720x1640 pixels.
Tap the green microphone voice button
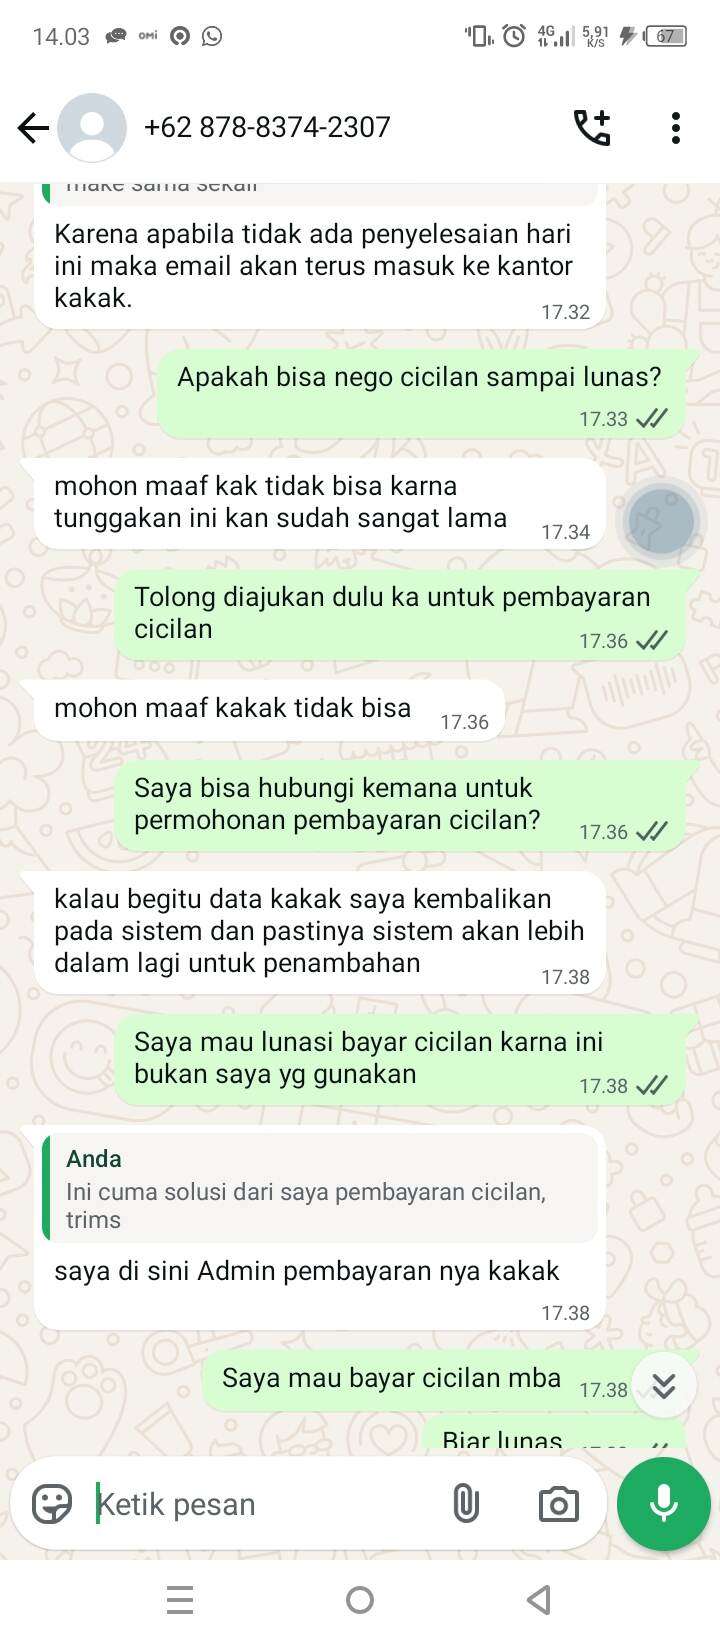coord(664,1503)
